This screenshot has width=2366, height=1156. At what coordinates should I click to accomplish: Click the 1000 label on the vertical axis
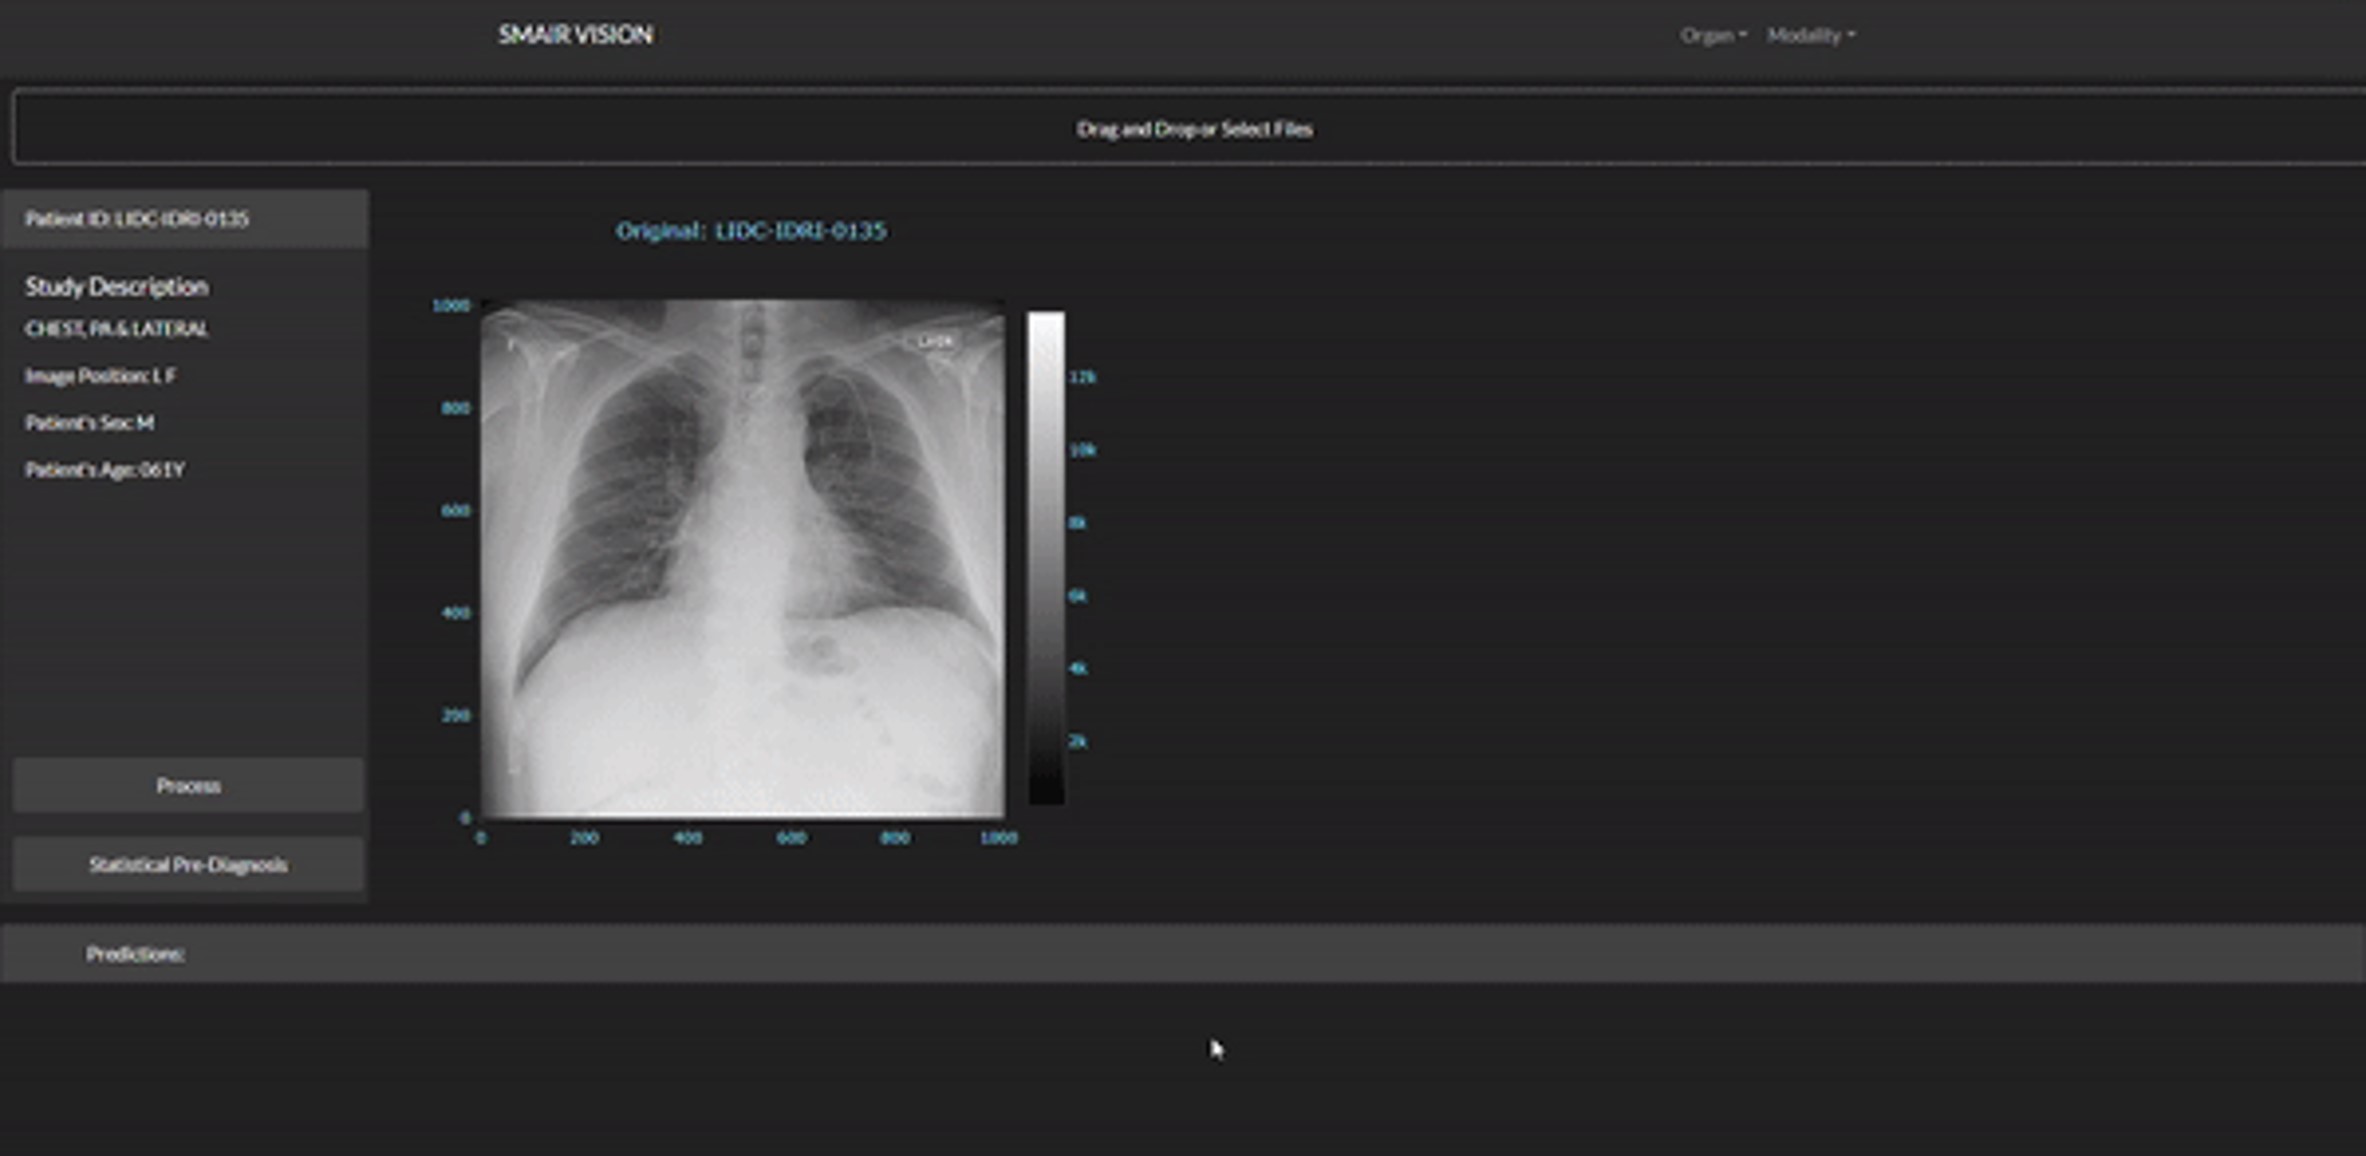450,305
